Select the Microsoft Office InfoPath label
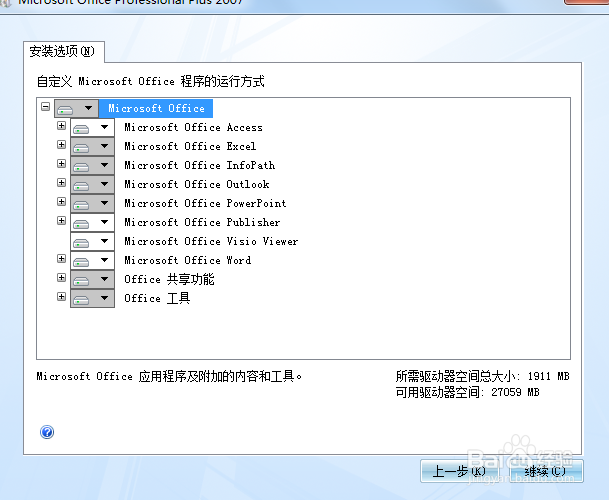Viewport: 609px width, 500px height. 200,166
